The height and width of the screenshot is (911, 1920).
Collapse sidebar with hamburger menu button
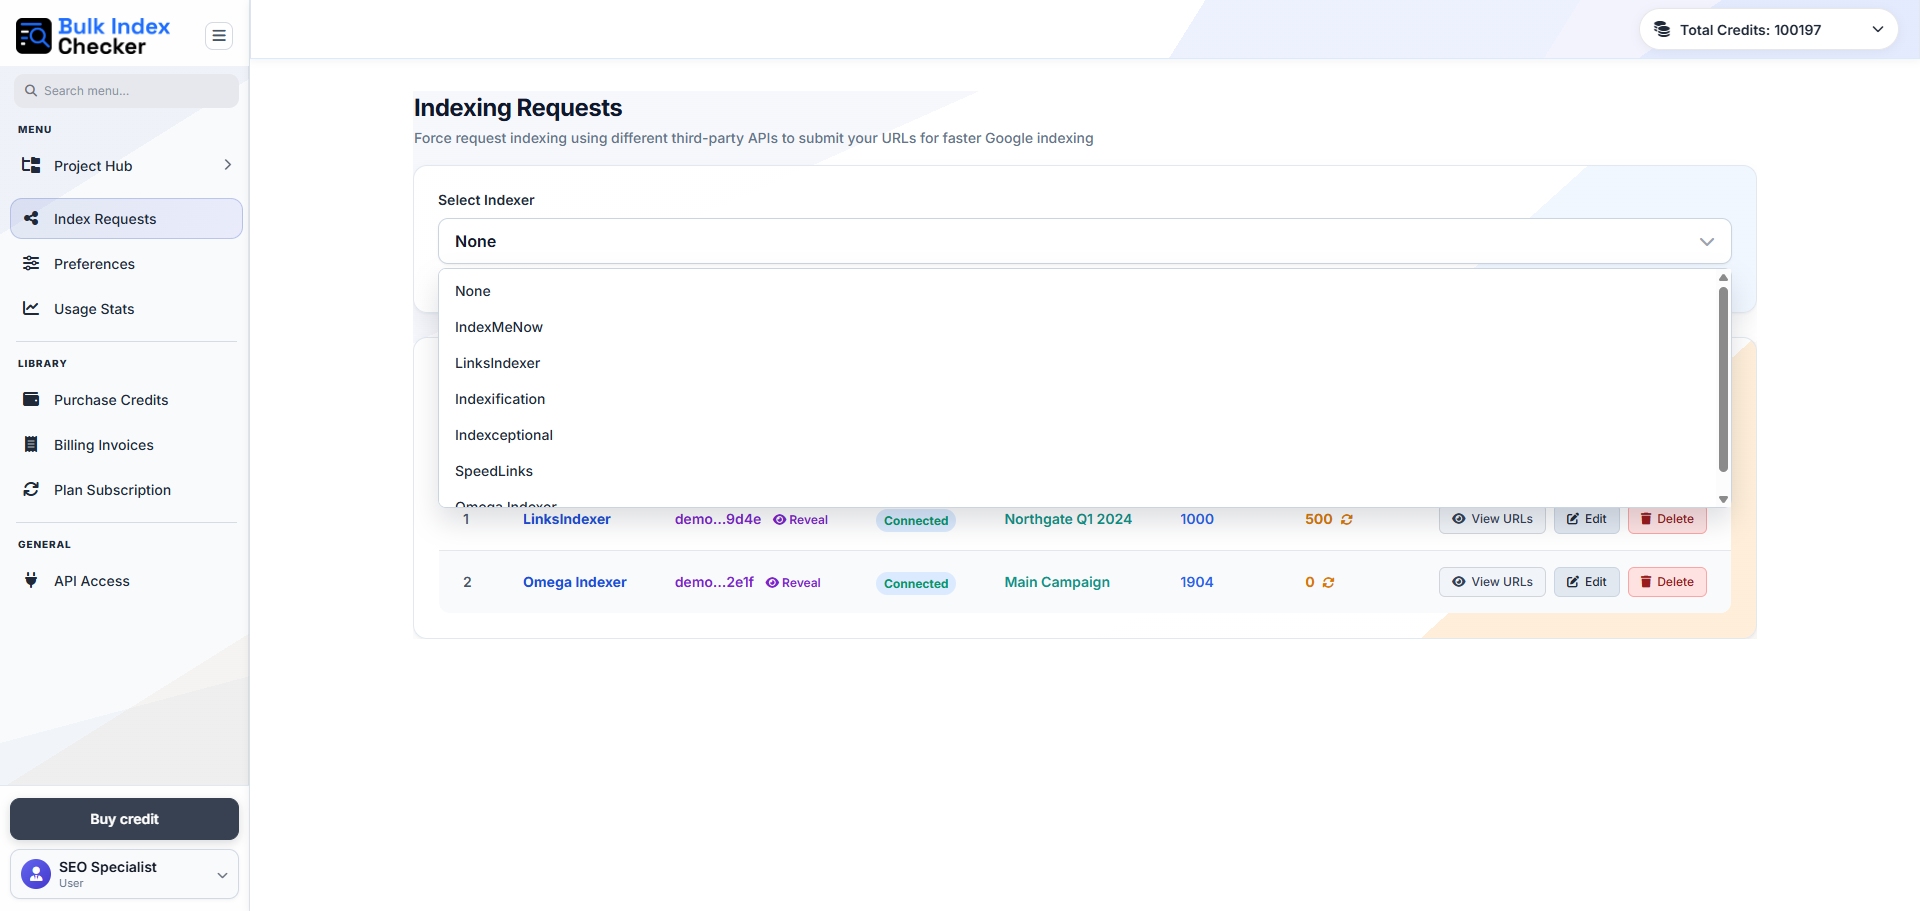219,36
